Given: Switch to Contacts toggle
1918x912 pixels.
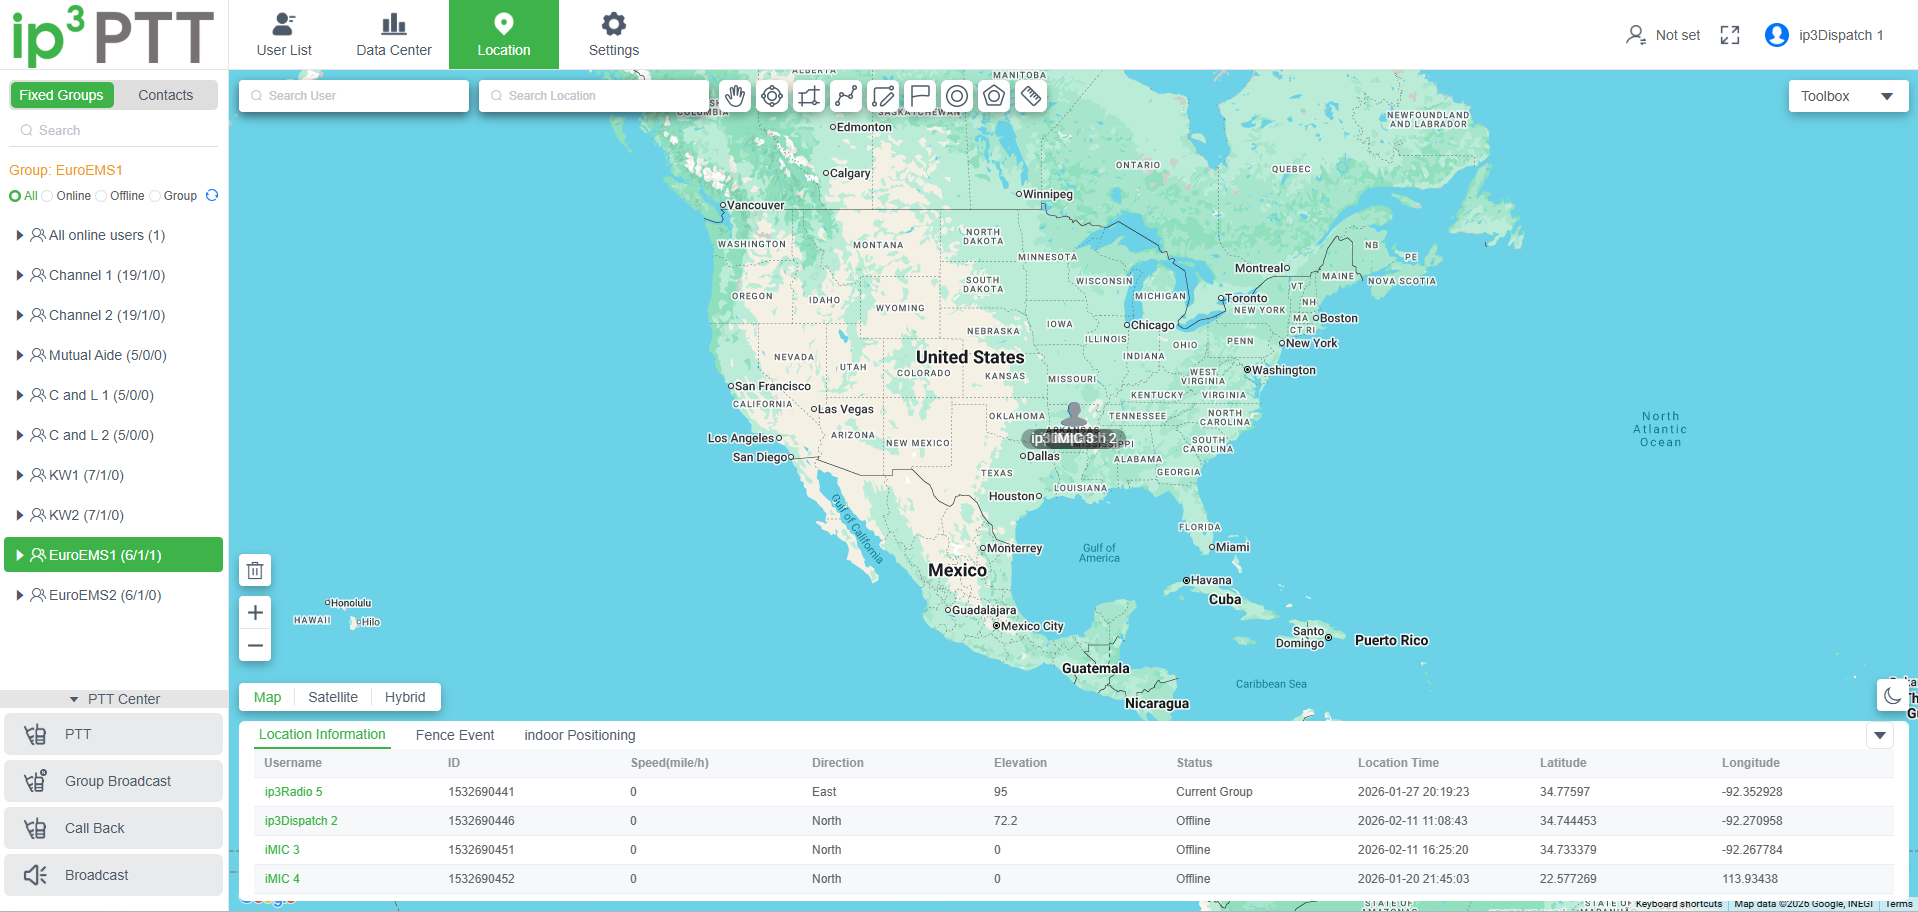Looking at the screenshot, I should [x=166, y=95].
